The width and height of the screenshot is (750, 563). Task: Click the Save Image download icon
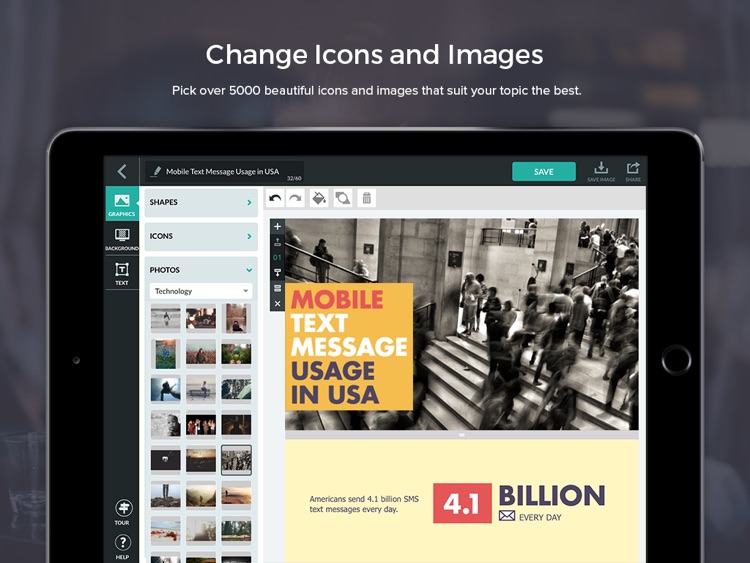[x=601, y=171]
